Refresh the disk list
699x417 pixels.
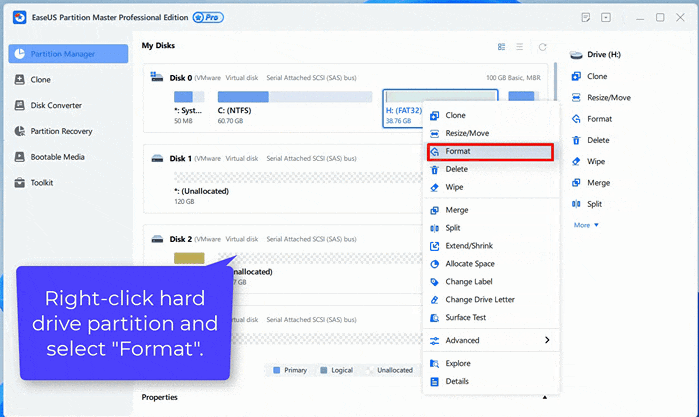[542, 47]
